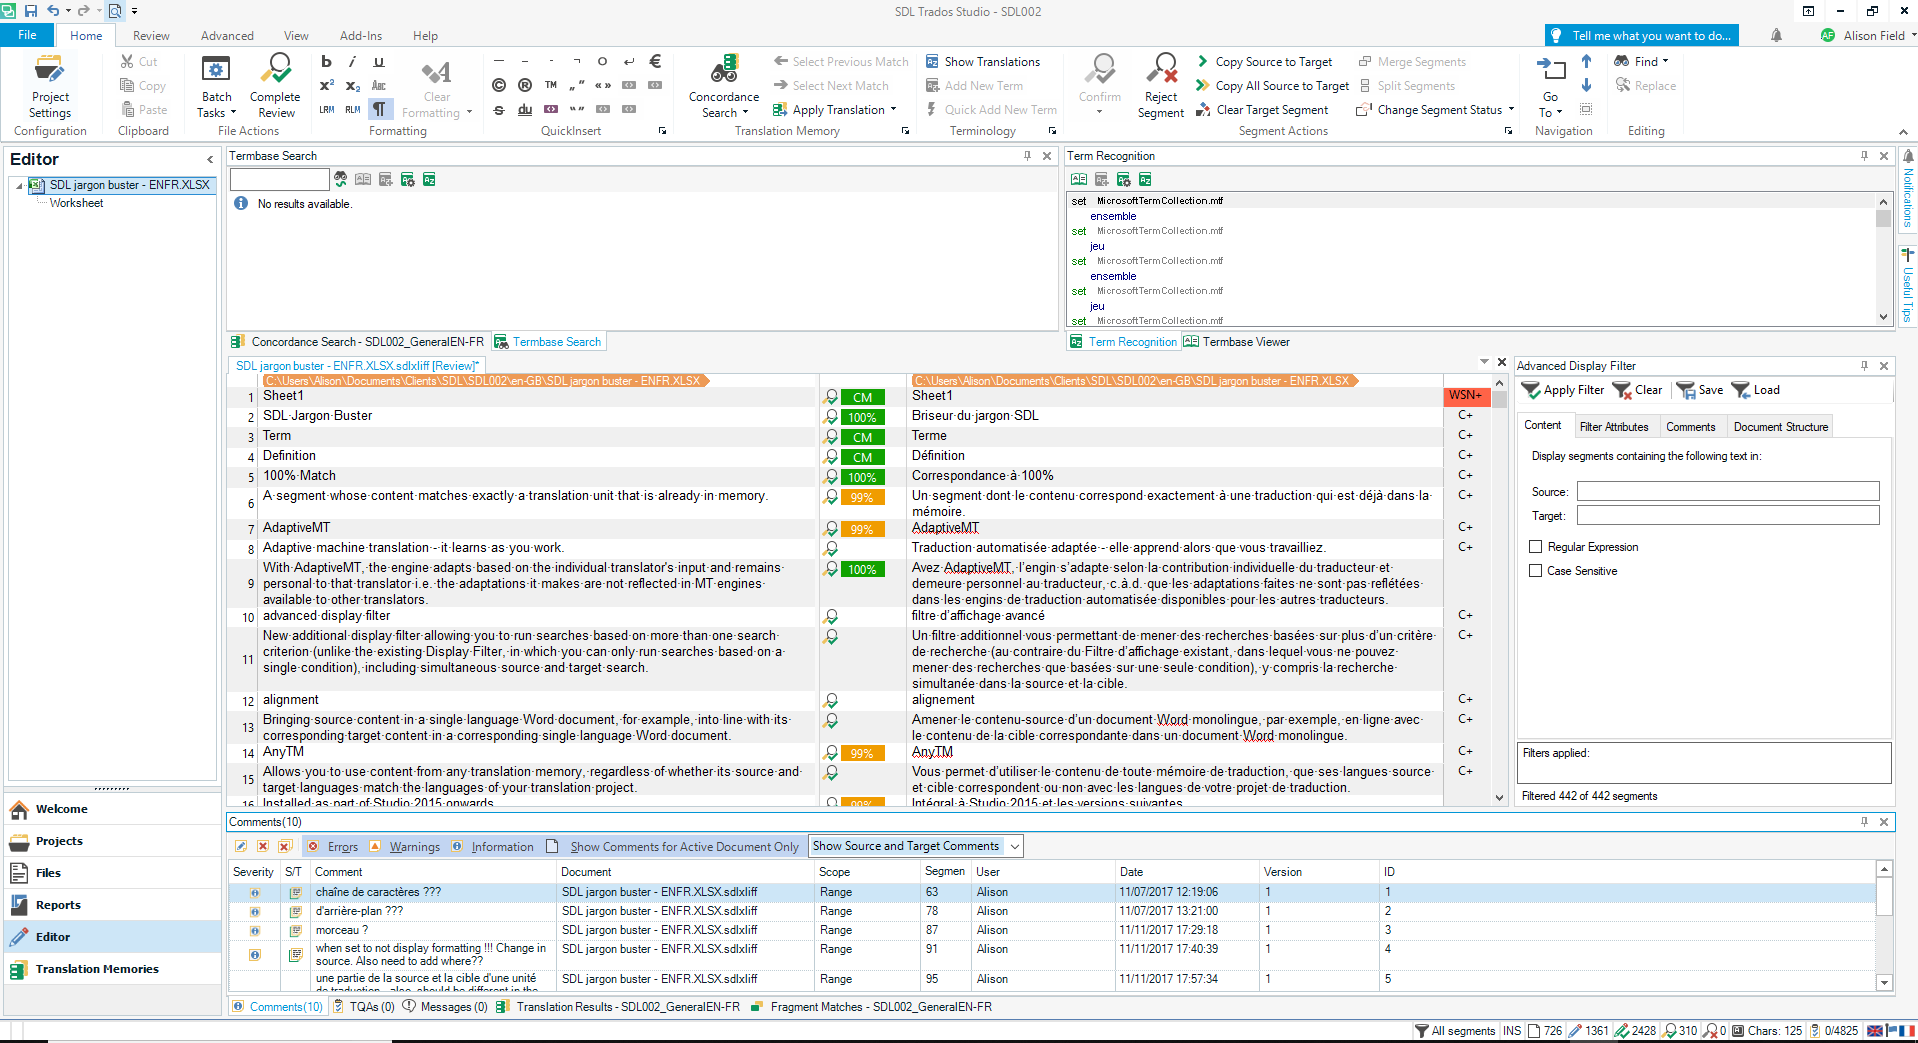The height and width of the screenshot is (1043, 1918).
Task: Click Copy All Source to Target
Action: (x=1272, y=86)
